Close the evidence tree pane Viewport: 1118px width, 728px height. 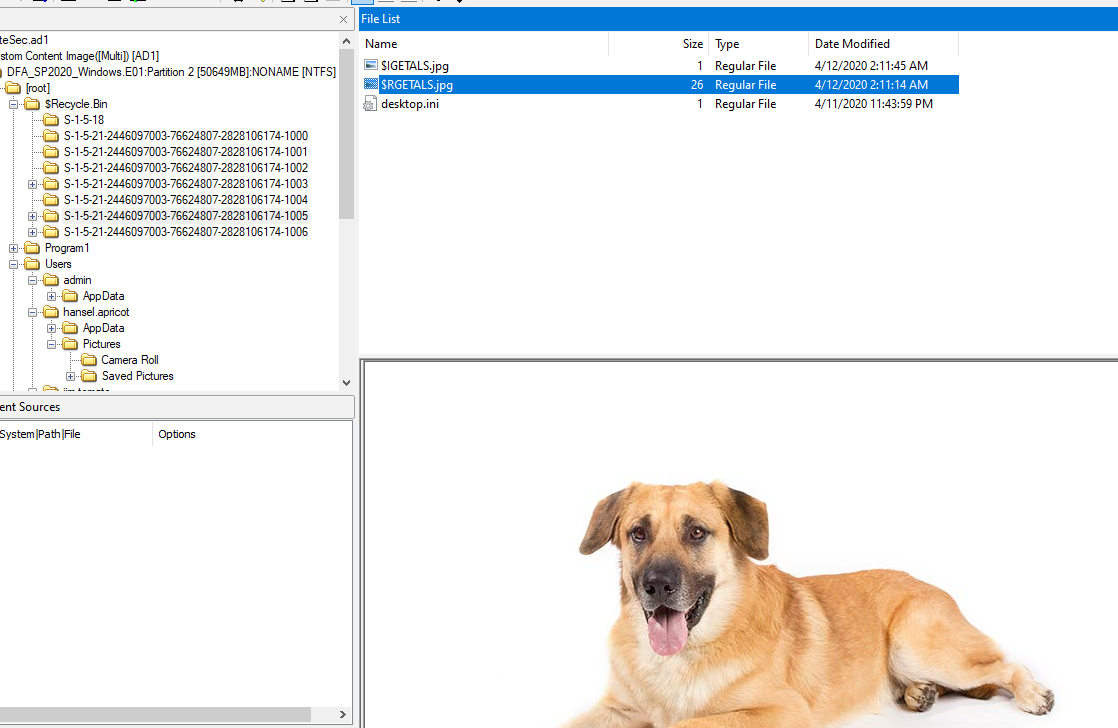[x=344, y=20]
